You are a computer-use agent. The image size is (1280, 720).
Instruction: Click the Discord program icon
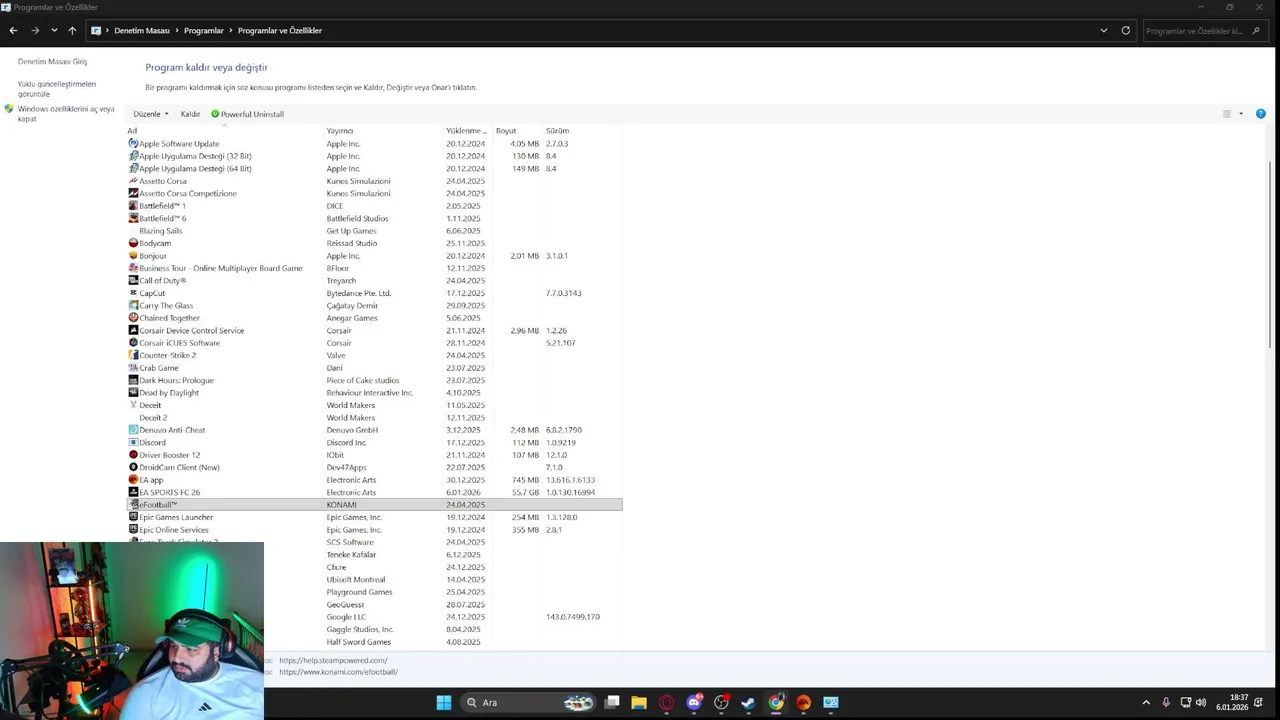click(x=133, y=442)
